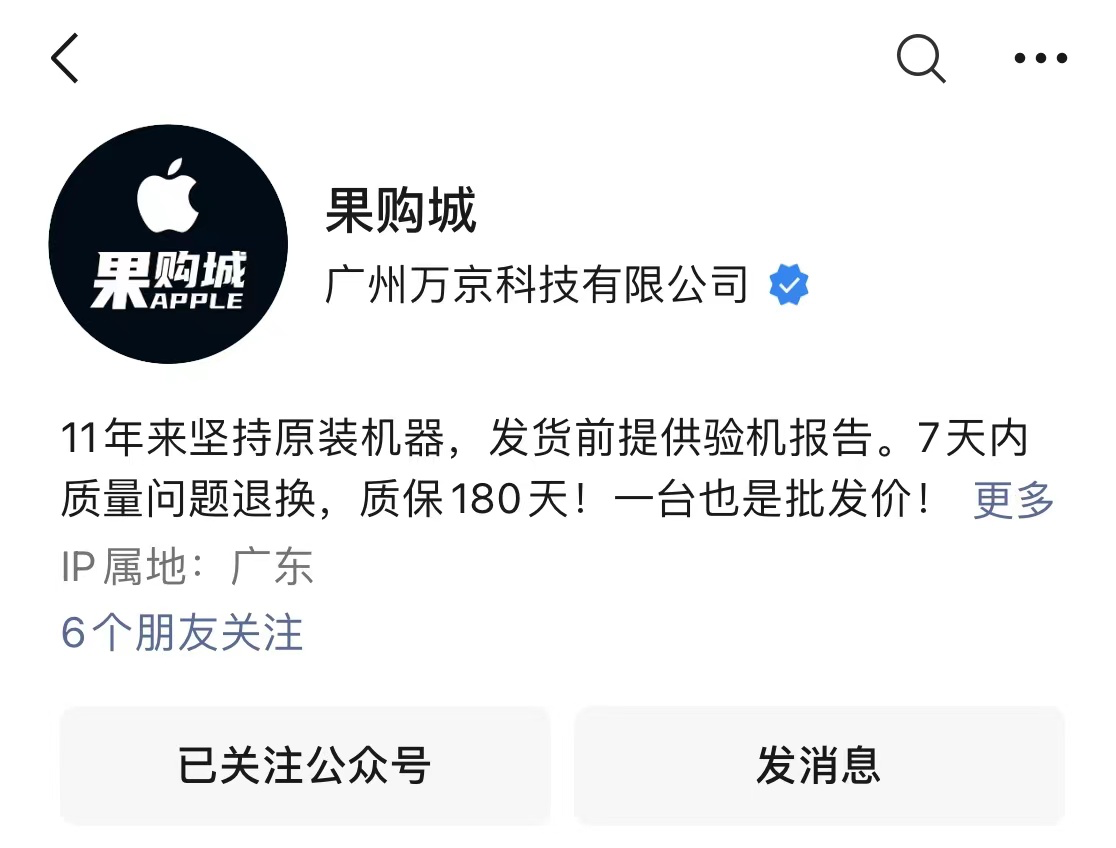Tap the 果购城 APPLE text inside avatar
1116x848 pixels.
(x=168, y=281)
